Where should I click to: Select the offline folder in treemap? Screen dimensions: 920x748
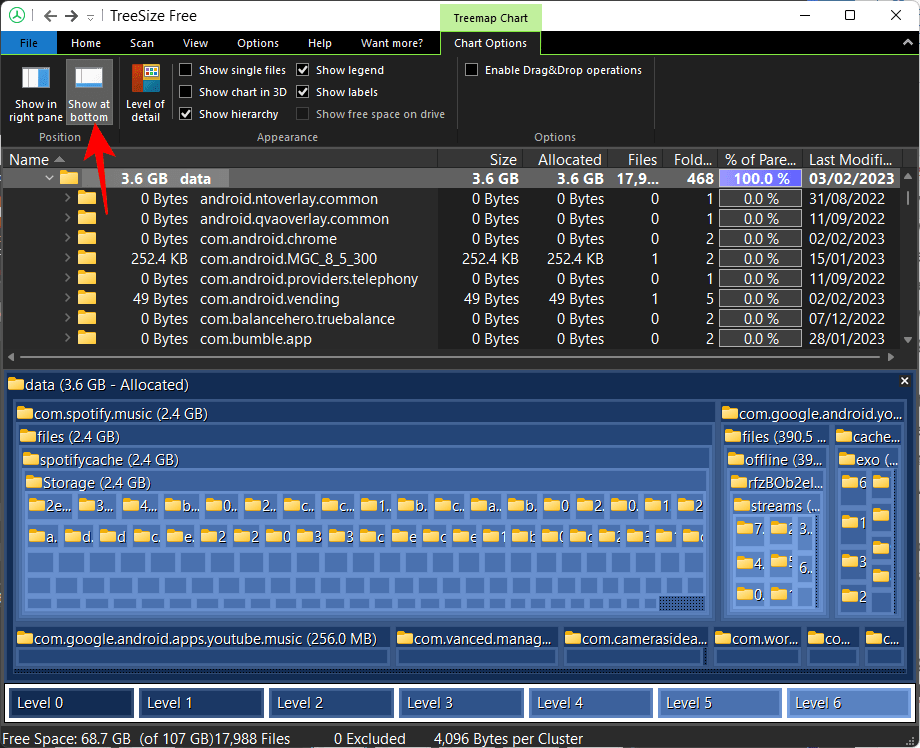[774, 459]
